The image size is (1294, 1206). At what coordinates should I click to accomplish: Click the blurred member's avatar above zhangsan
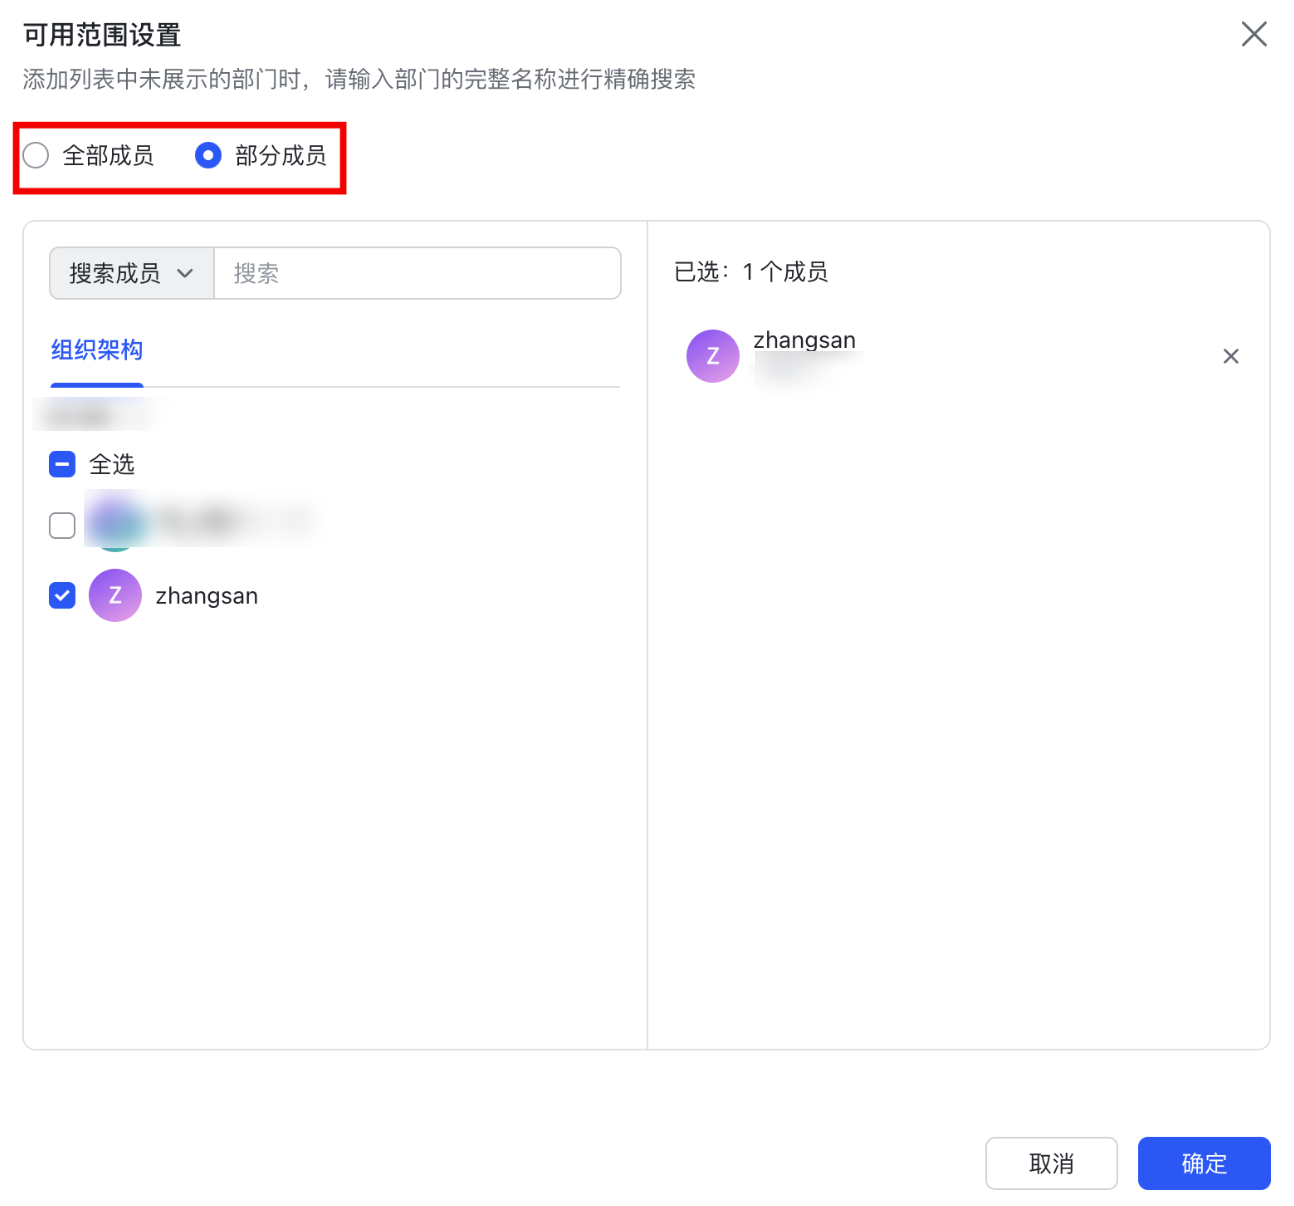click(x=115, y=523)
